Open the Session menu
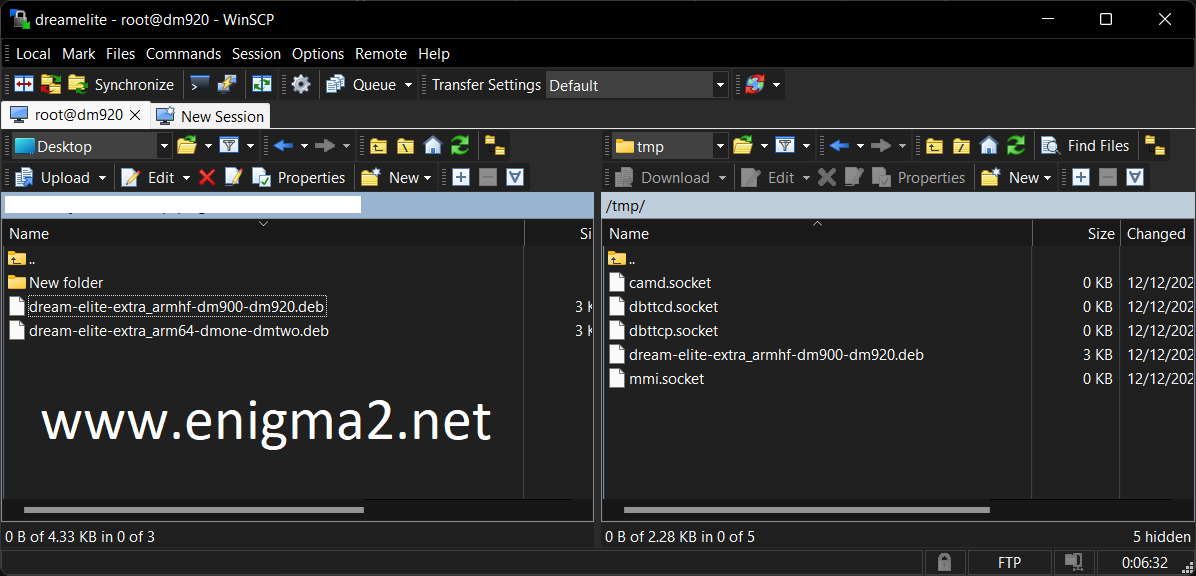This screenshot has height=576, width=1196. 256,54
